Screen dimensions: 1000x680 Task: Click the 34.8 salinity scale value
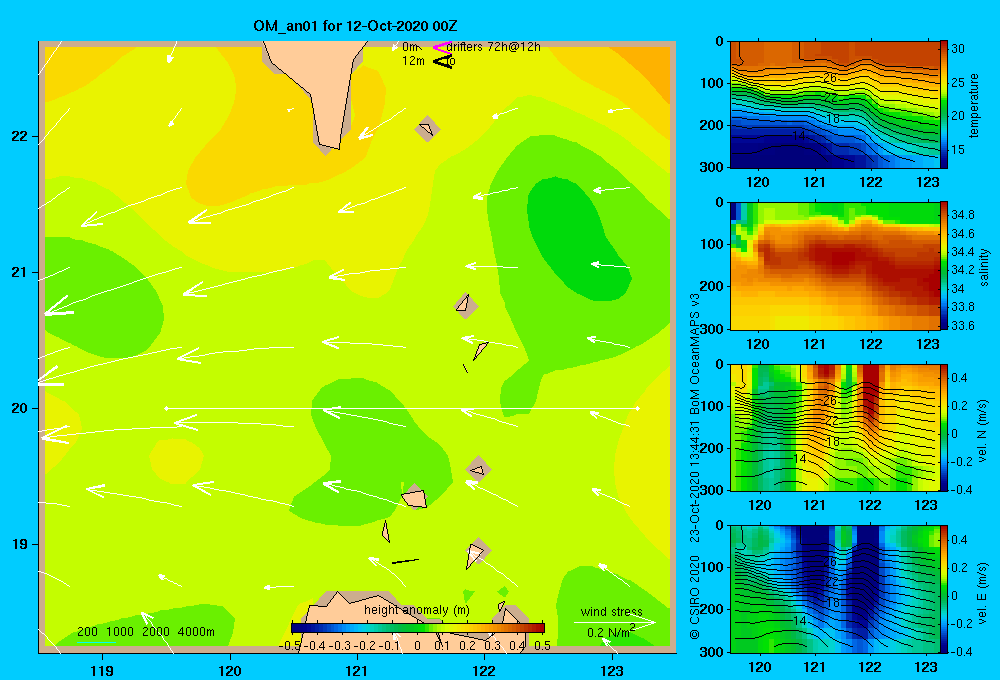click(x=963, y=215)
